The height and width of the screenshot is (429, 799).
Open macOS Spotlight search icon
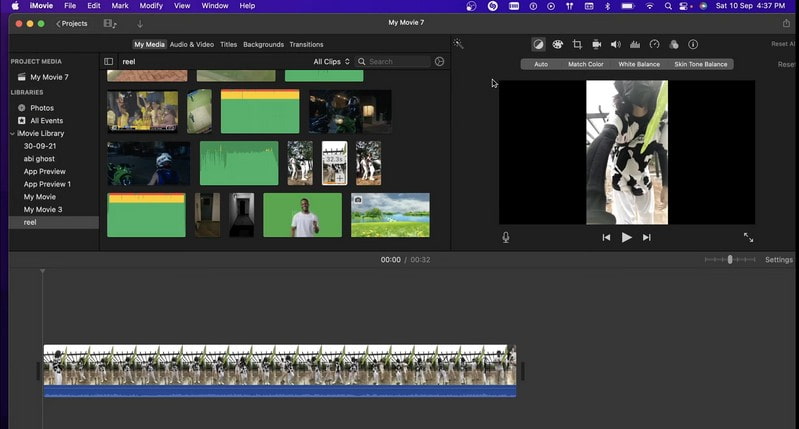668,6
